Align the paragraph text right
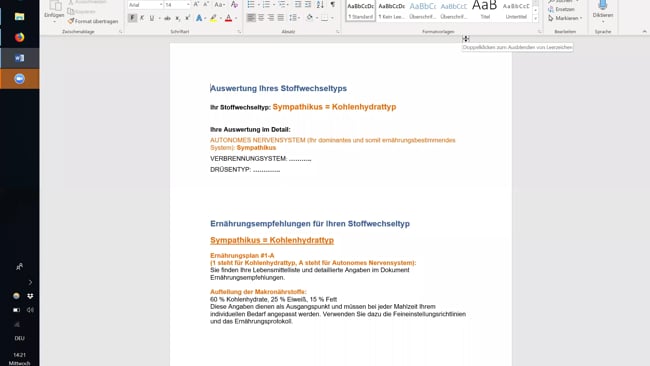 [271, 18]
